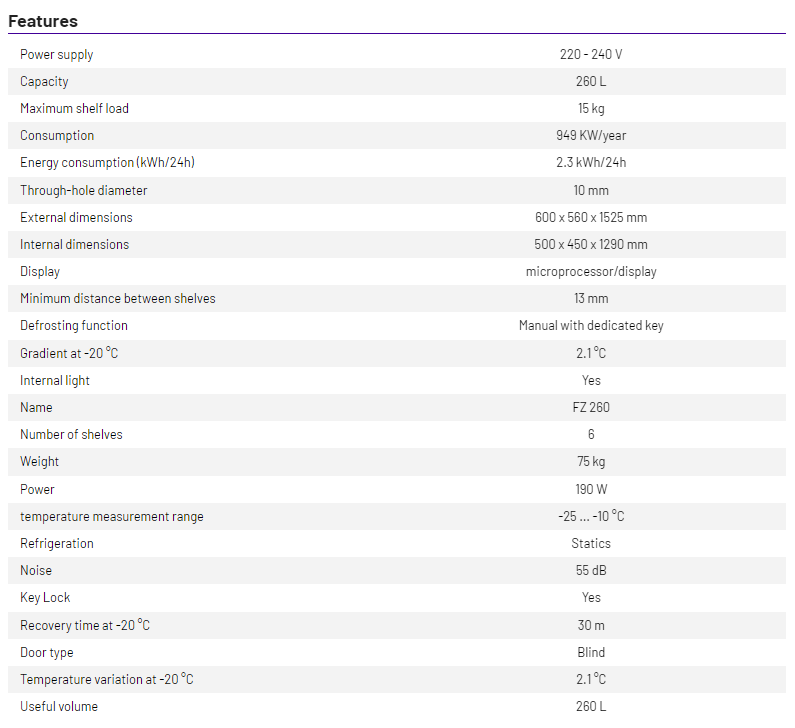
Task: Click the Through-hole diameter label
Action: click(x=83, y=190)
